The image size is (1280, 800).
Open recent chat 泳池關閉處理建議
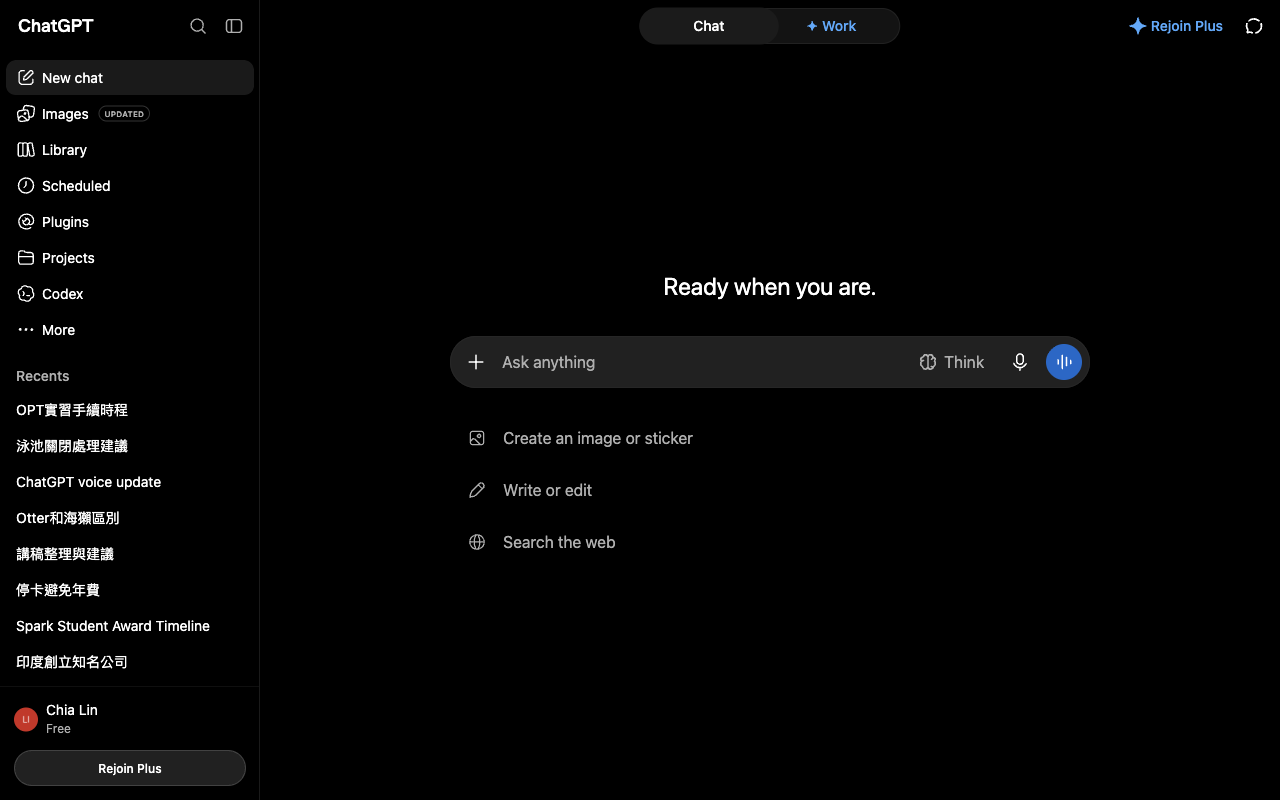click(130, 446)
